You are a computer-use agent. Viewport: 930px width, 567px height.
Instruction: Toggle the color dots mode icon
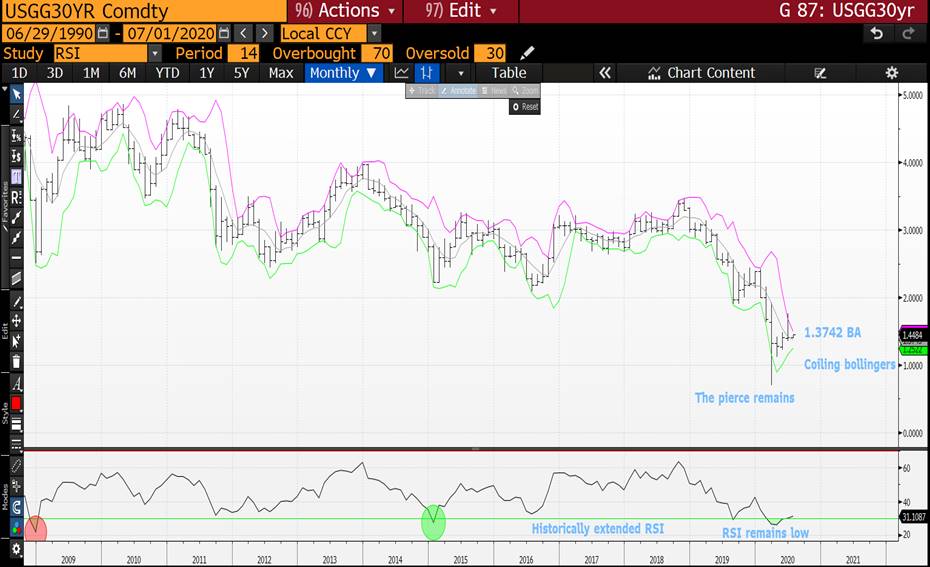point(17,527)
